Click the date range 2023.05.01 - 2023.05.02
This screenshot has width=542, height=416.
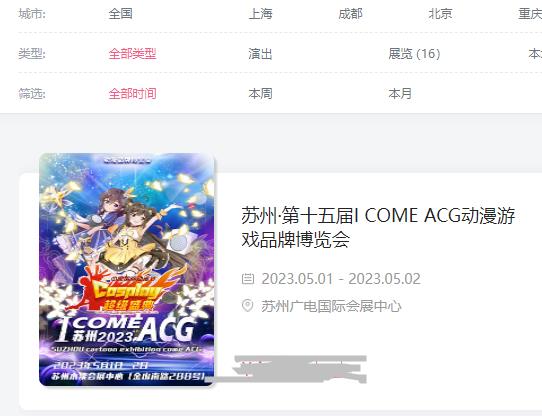(x=341, y=279)
